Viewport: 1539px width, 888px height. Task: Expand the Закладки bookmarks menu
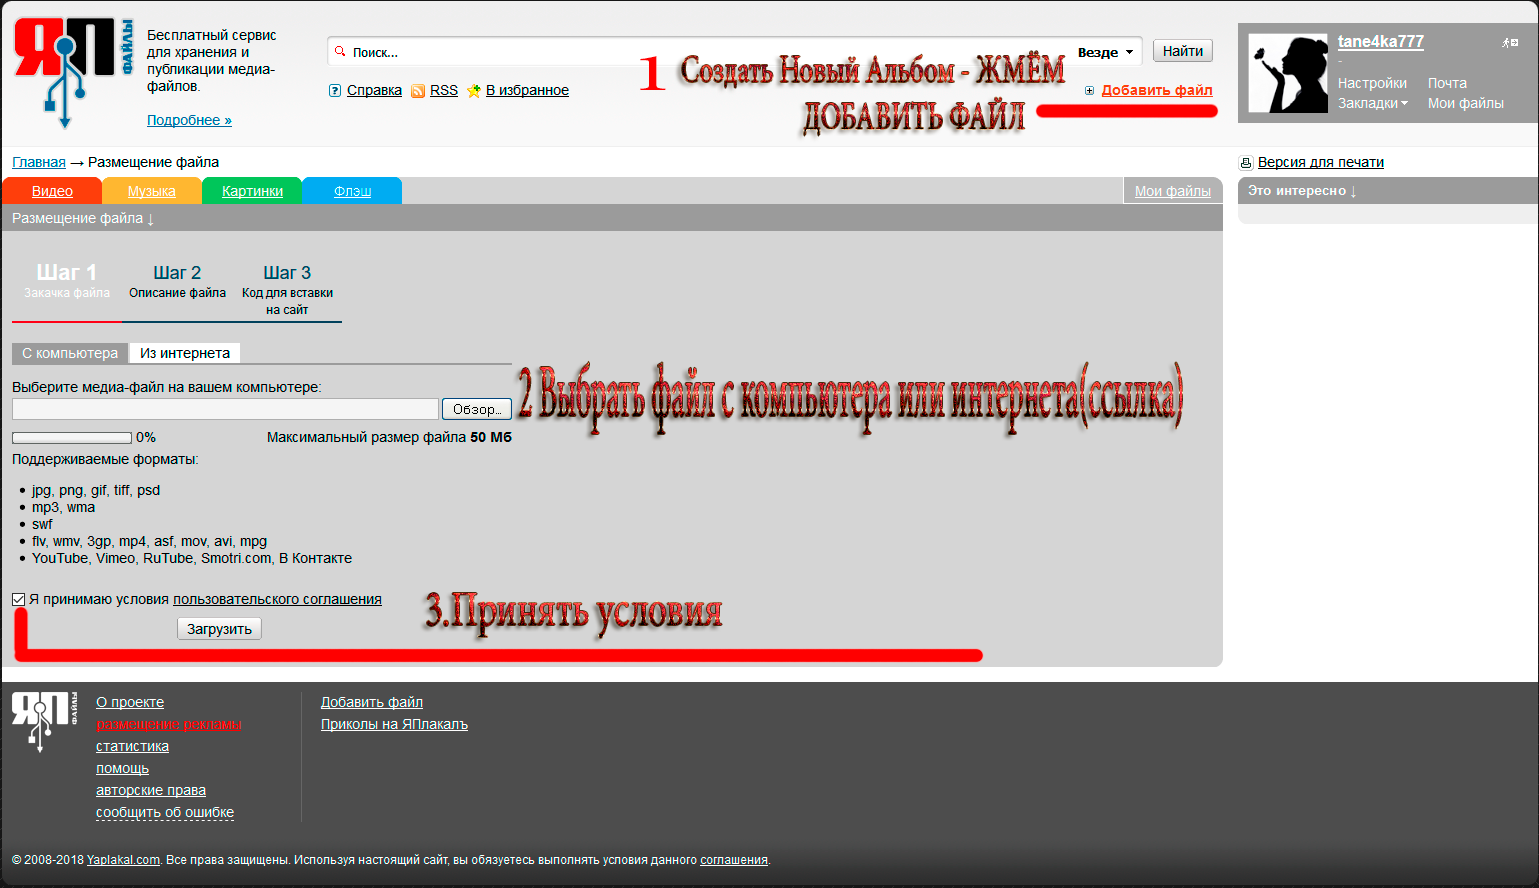(x=1372, y=104)
